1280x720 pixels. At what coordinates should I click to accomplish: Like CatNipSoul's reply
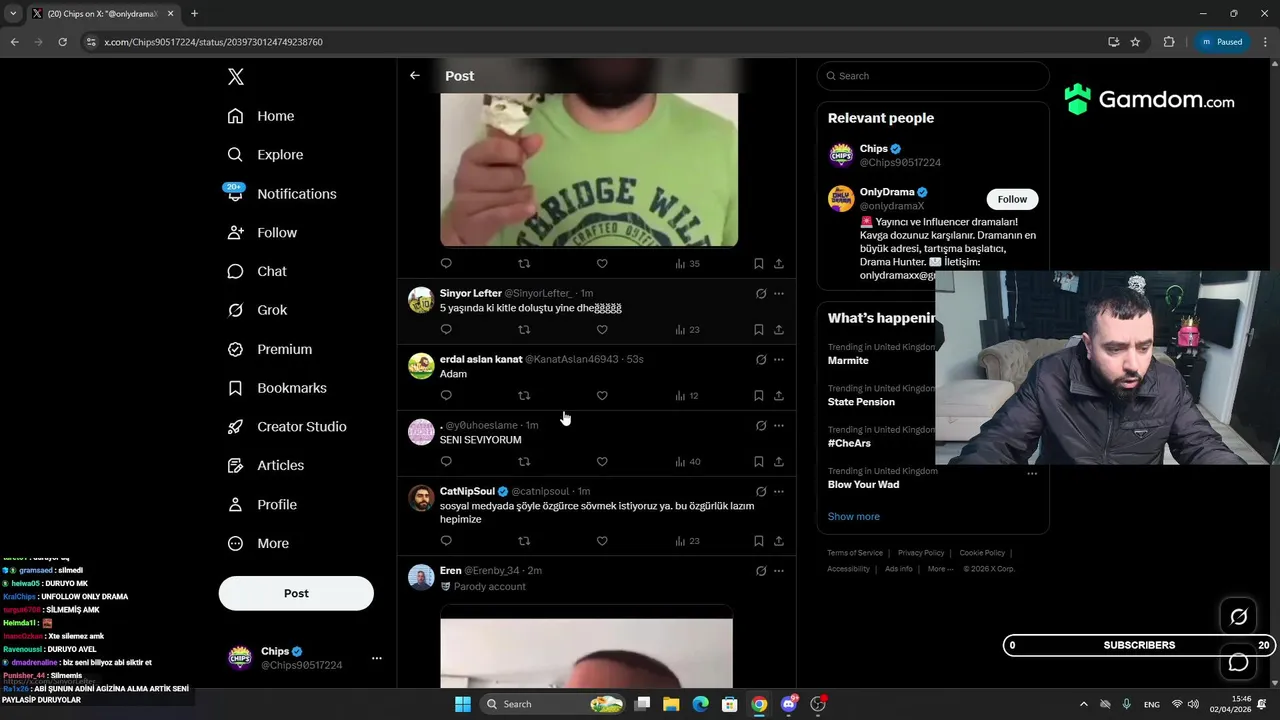602,541
